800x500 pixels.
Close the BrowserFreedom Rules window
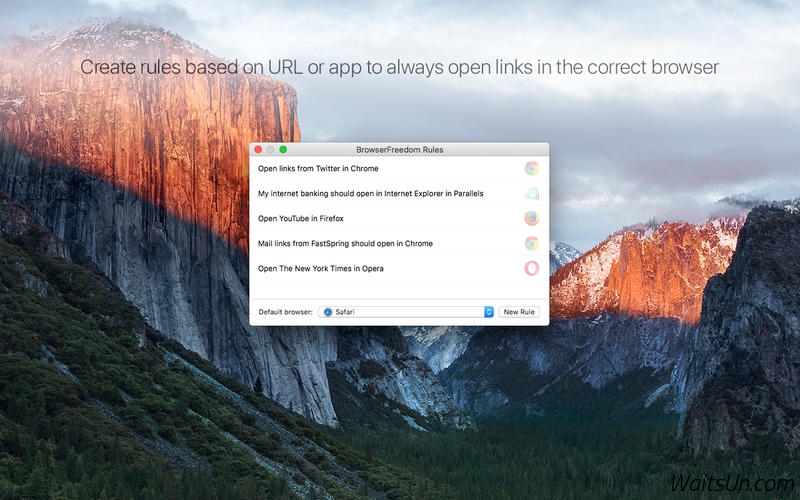click(258, 149)
